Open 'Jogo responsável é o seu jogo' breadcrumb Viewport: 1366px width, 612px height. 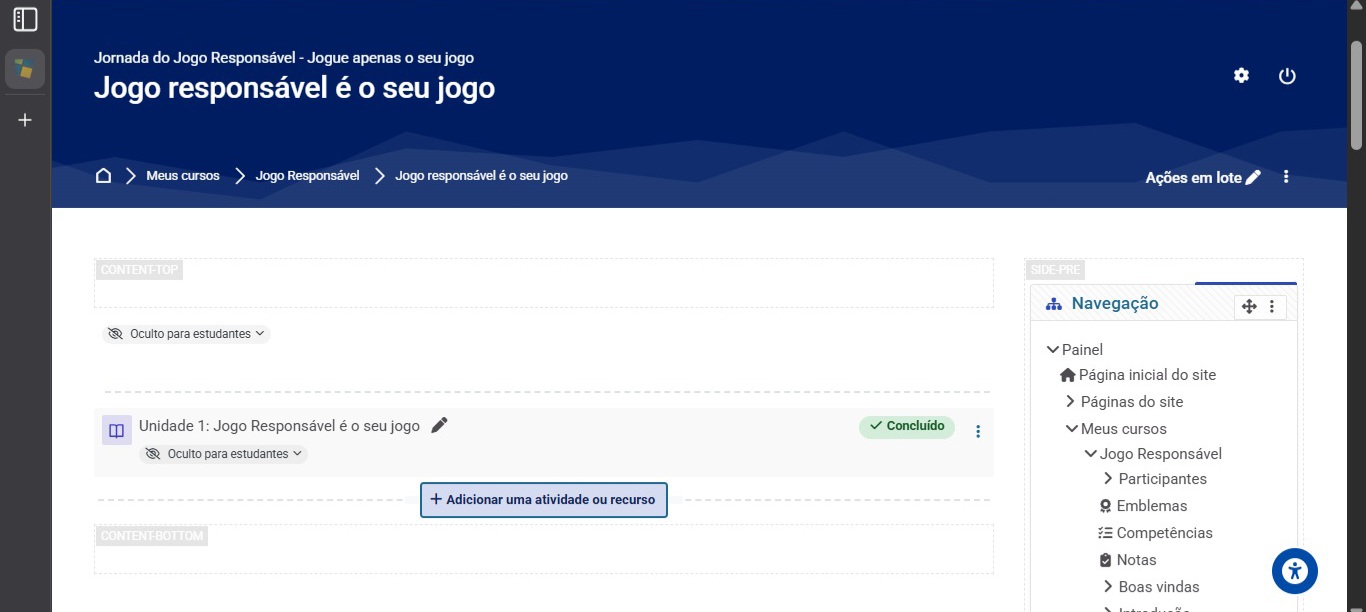pos(482,176)
